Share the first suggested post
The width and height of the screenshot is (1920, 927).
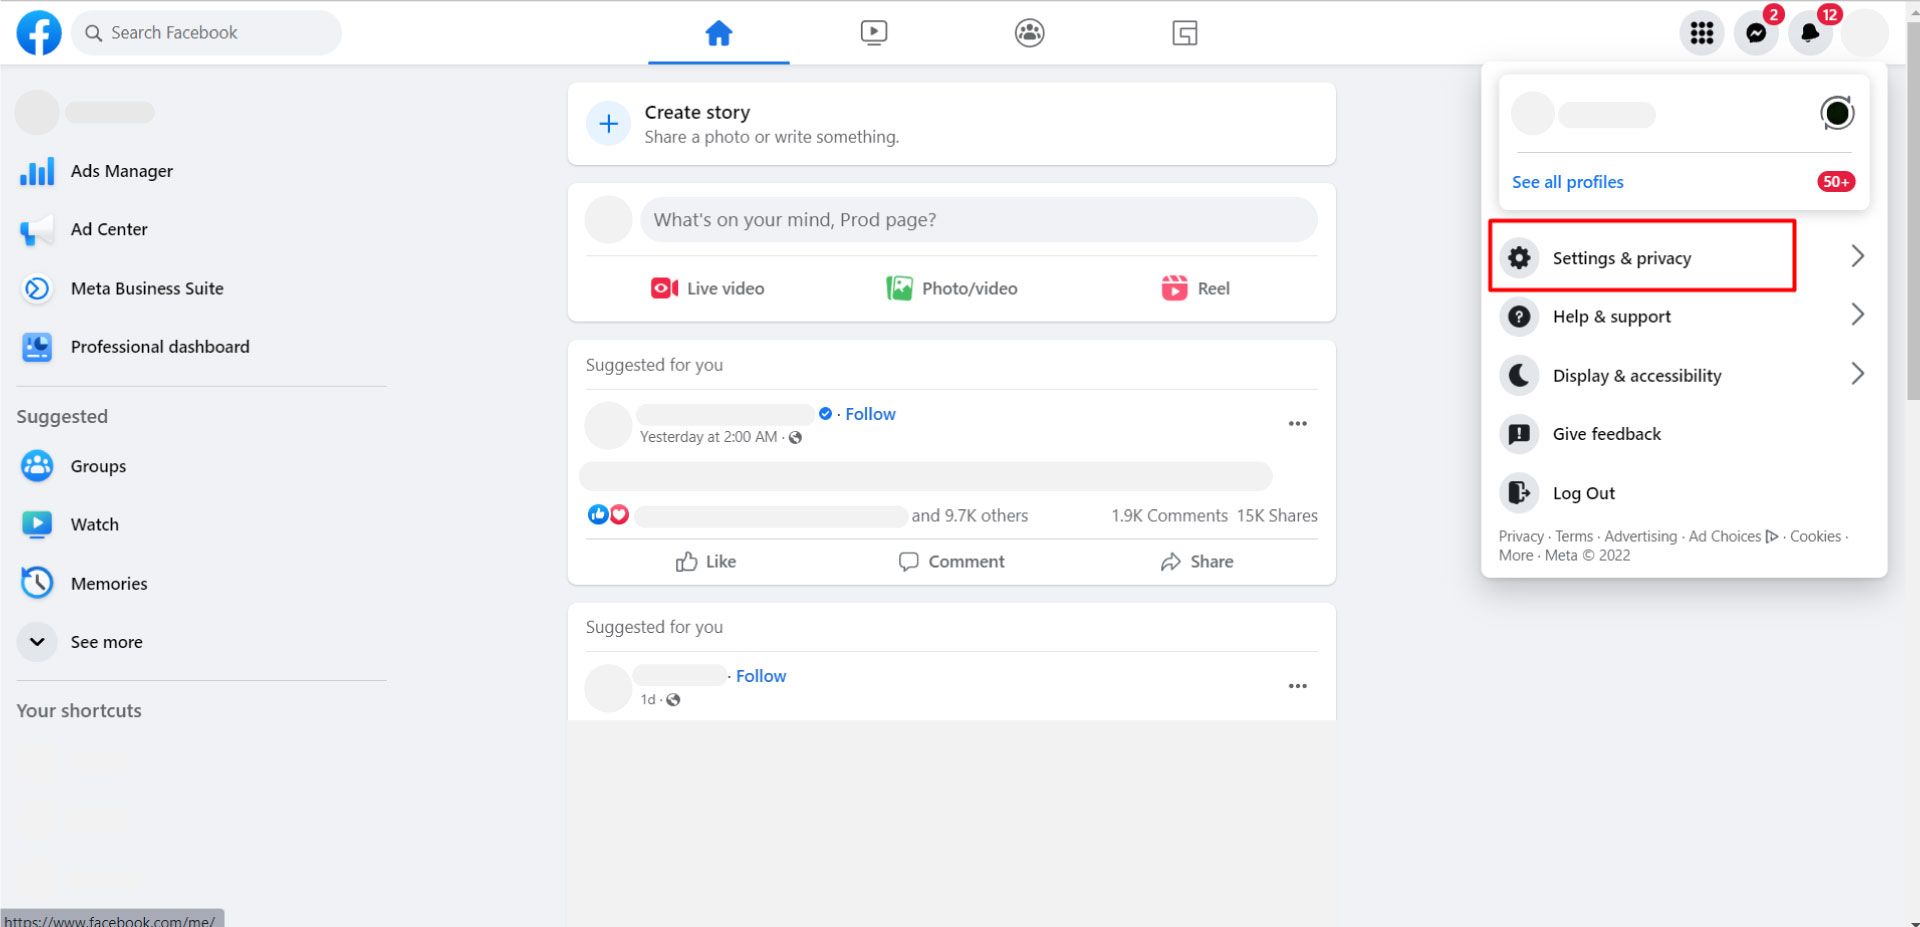tap(1197, 562)
